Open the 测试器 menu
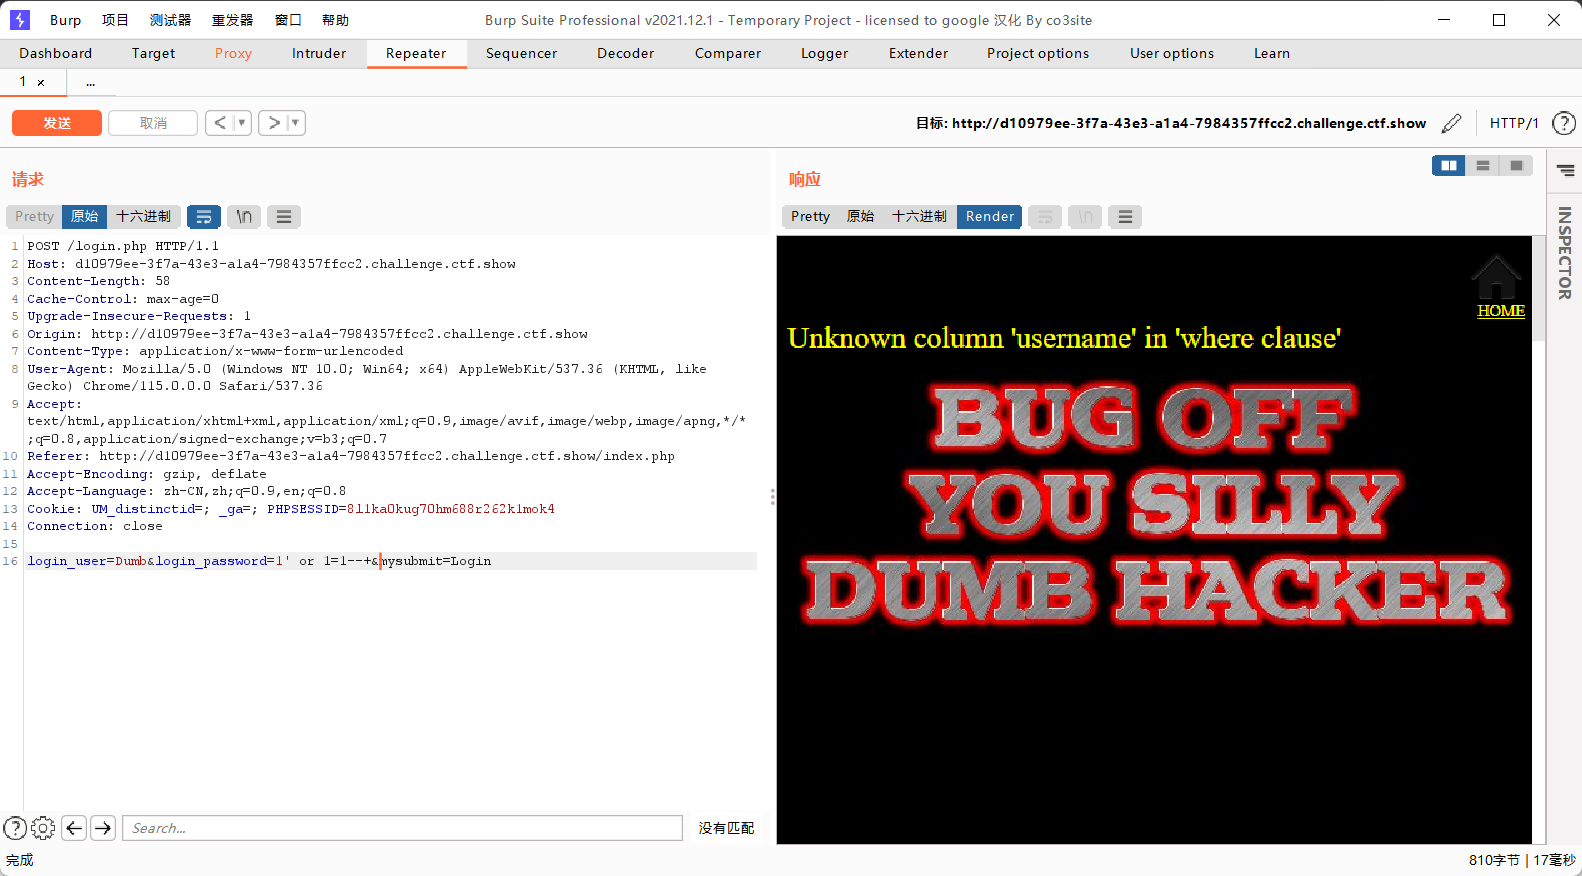The width and height of the screenshot is (1582, 876). click(x=170, y=20)
